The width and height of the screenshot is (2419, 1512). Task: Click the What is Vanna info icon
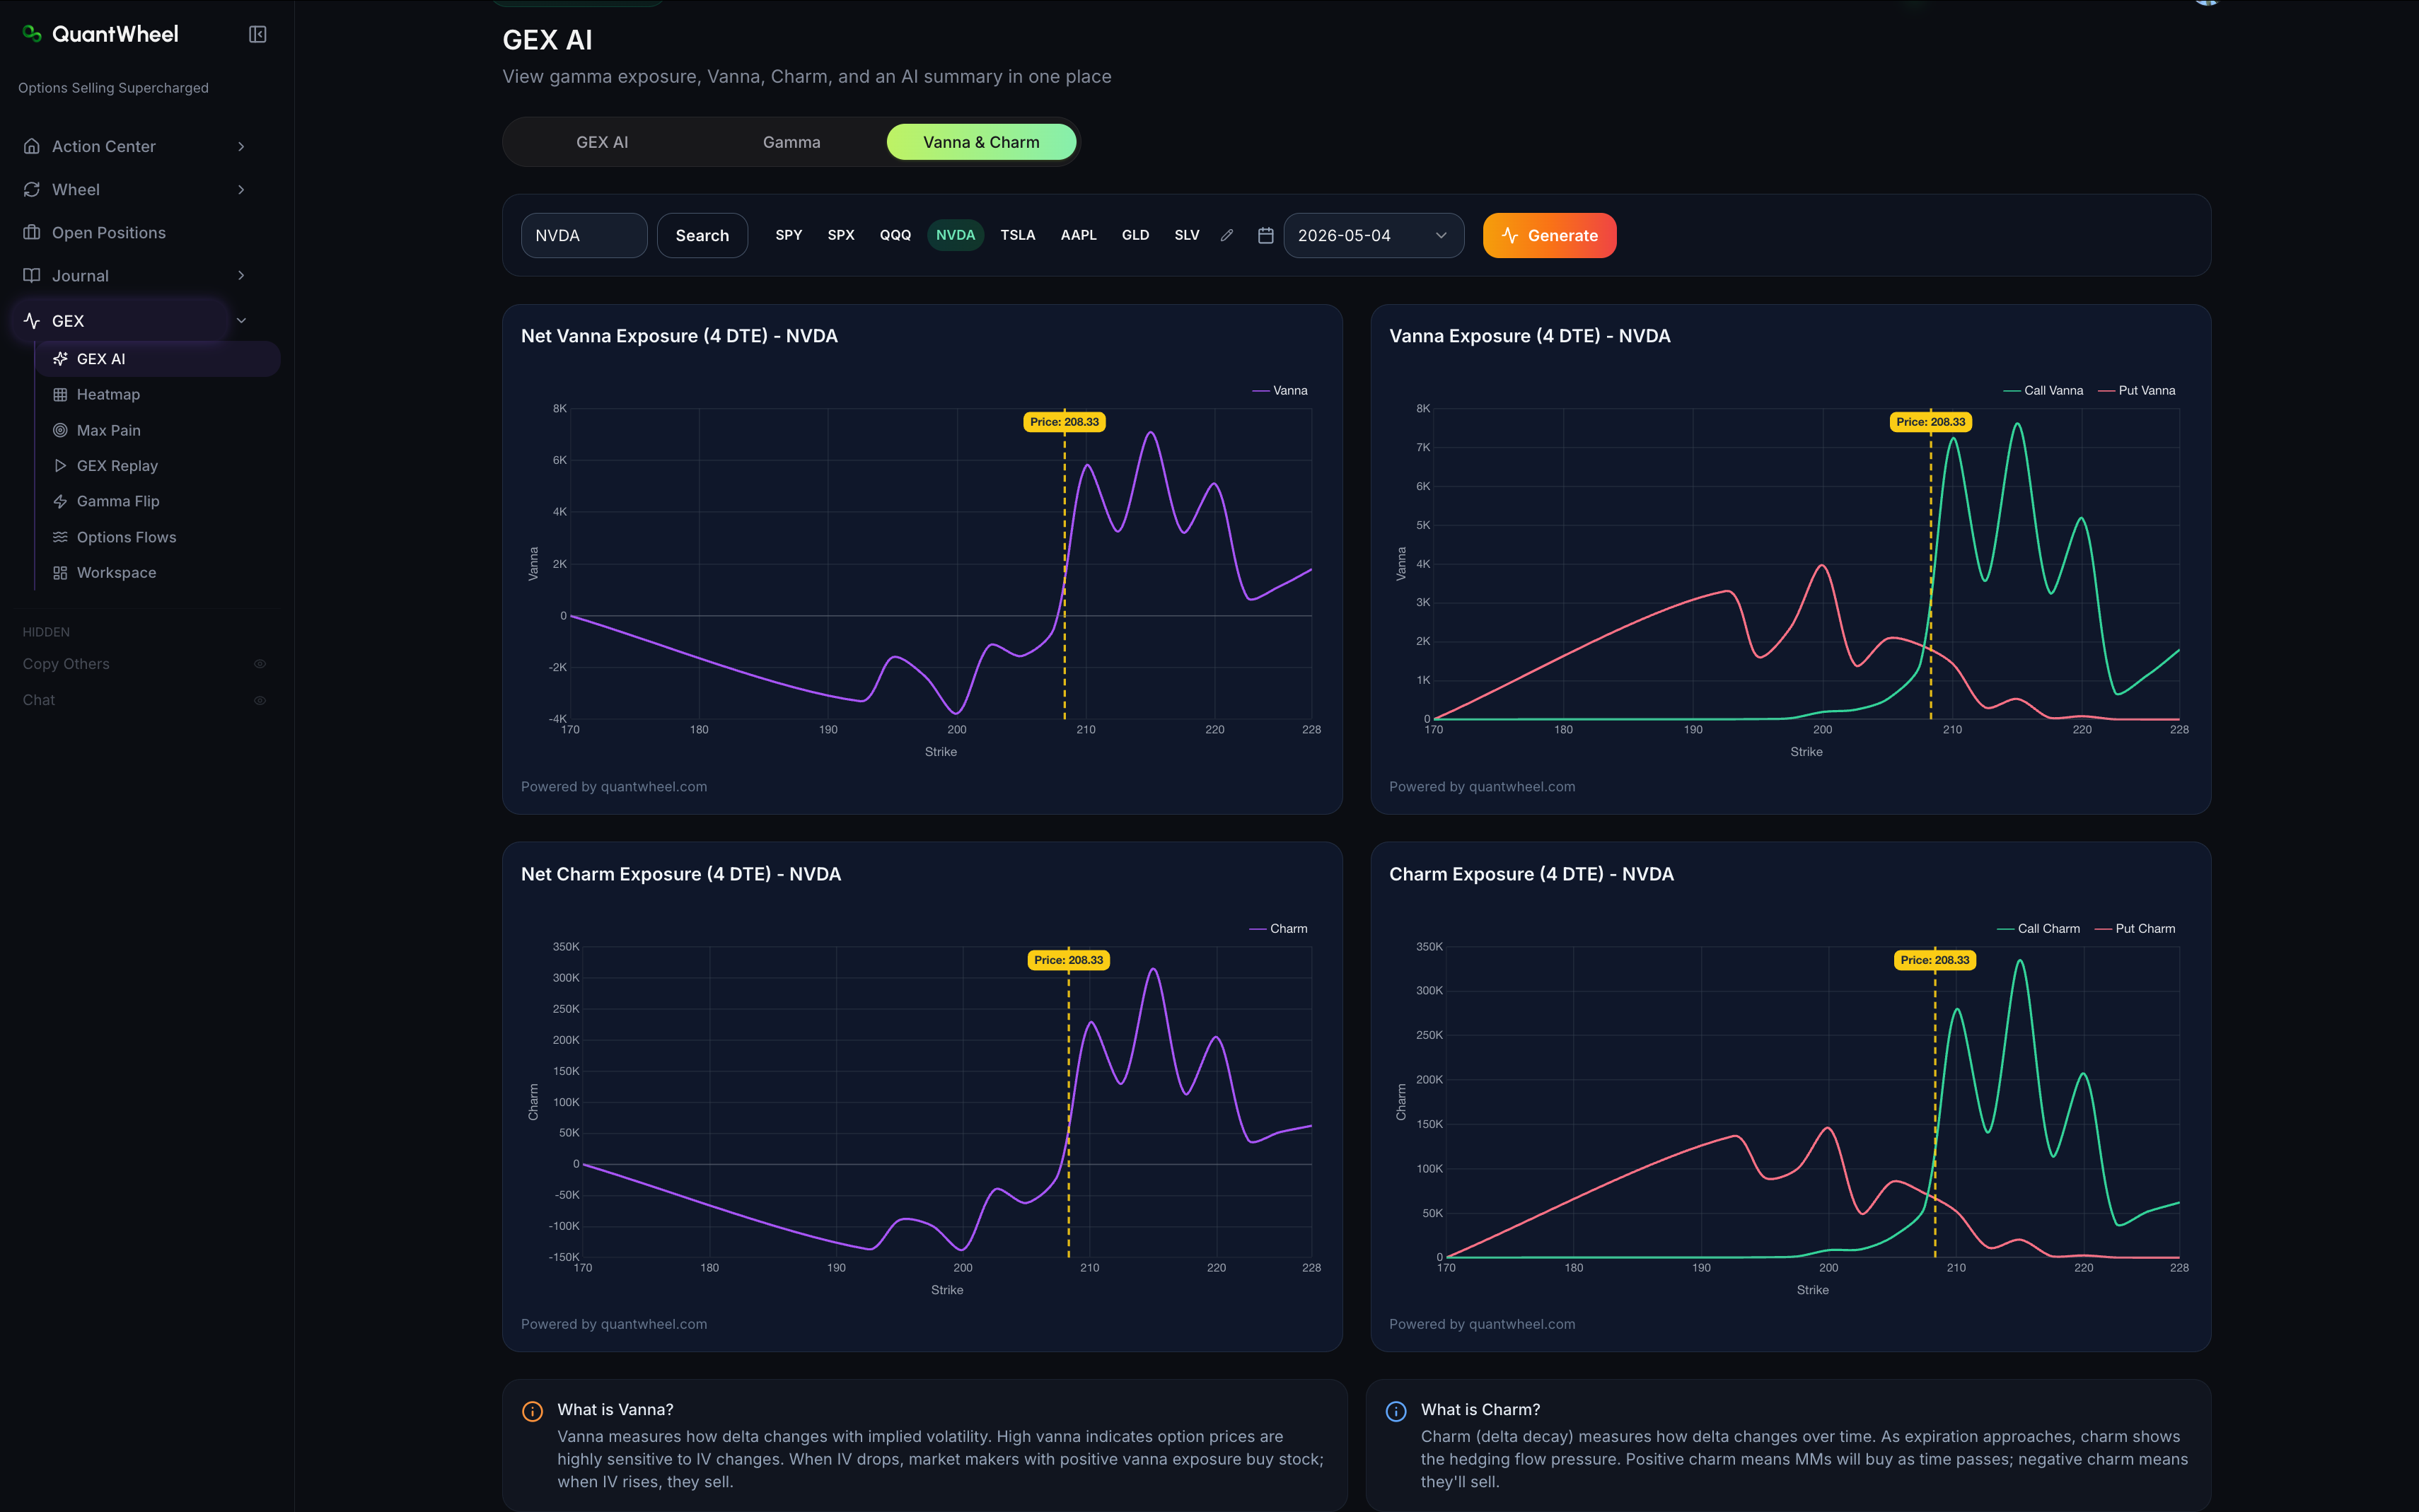(x=533, y=1411)
